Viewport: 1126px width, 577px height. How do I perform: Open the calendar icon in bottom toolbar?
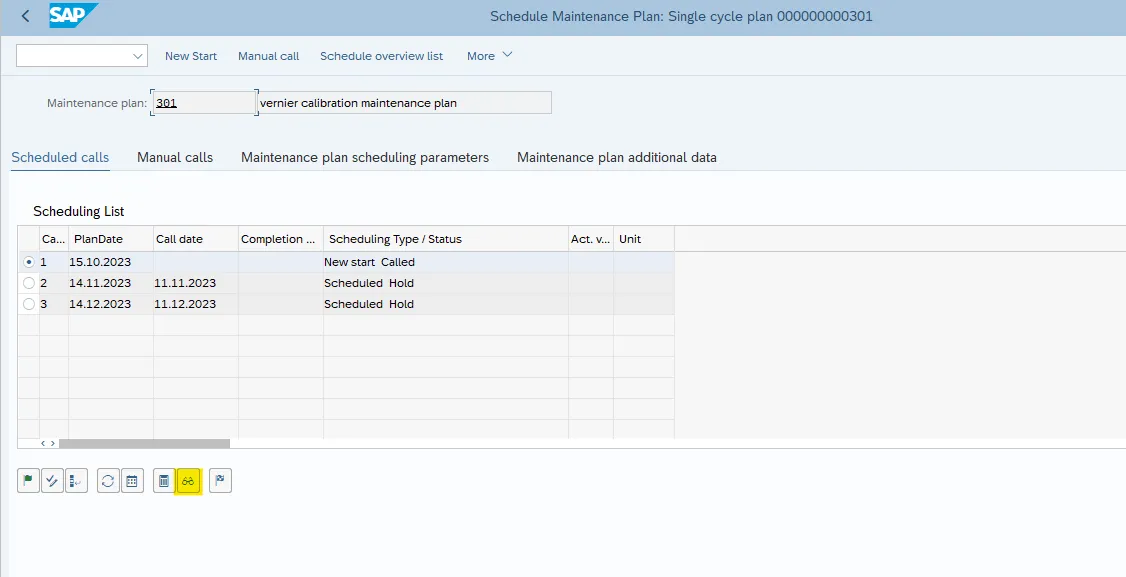tap(132, 481)
